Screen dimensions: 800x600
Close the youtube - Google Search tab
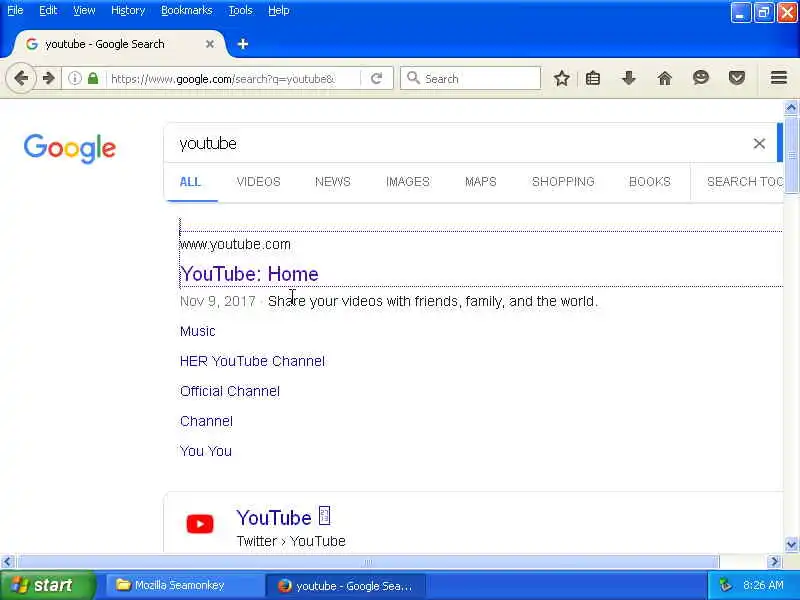(x=210, y=44)
